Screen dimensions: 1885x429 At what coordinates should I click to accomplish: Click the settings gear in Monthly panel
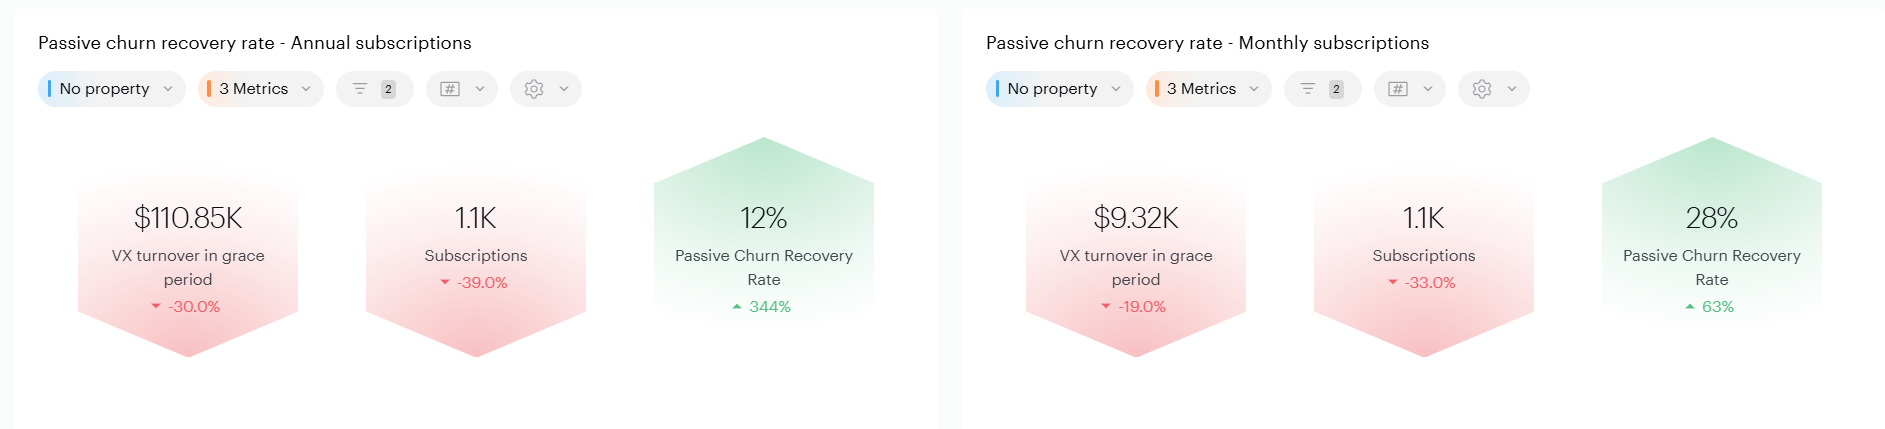pyautogui.click(x=1482, y=89)
